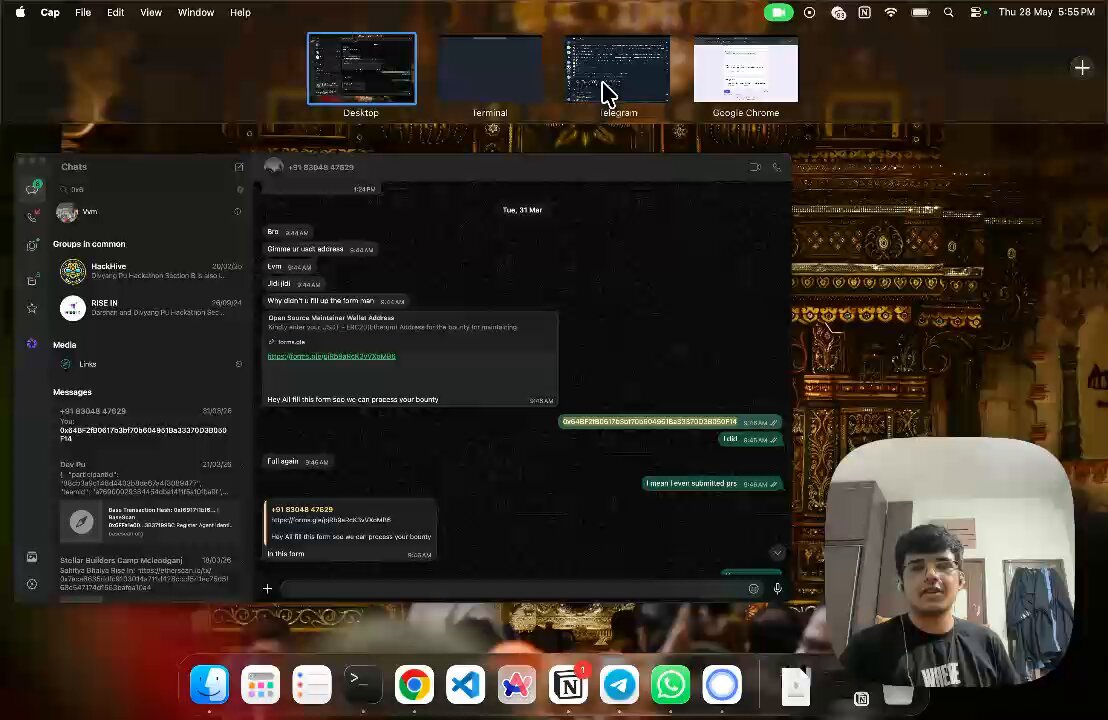
Task: Open Terminal from the Dock
Action: 363,684
